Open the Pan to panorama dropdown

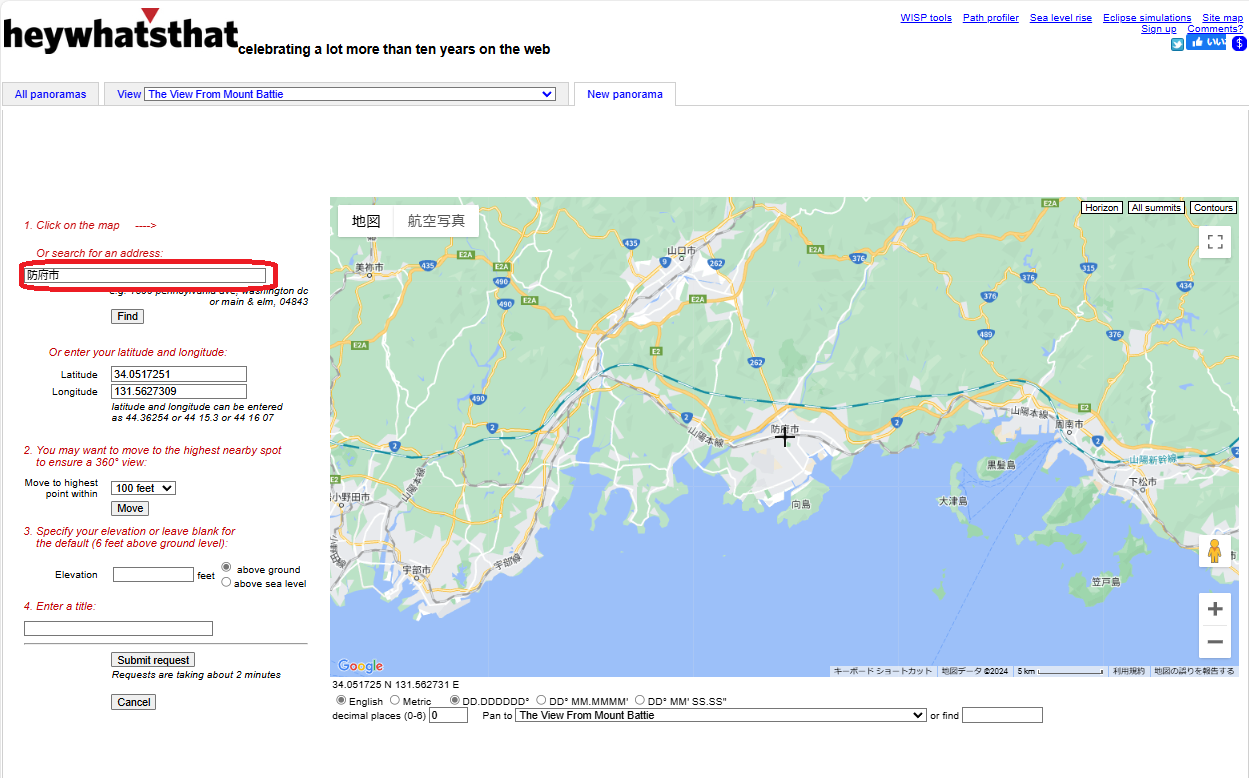721,715
